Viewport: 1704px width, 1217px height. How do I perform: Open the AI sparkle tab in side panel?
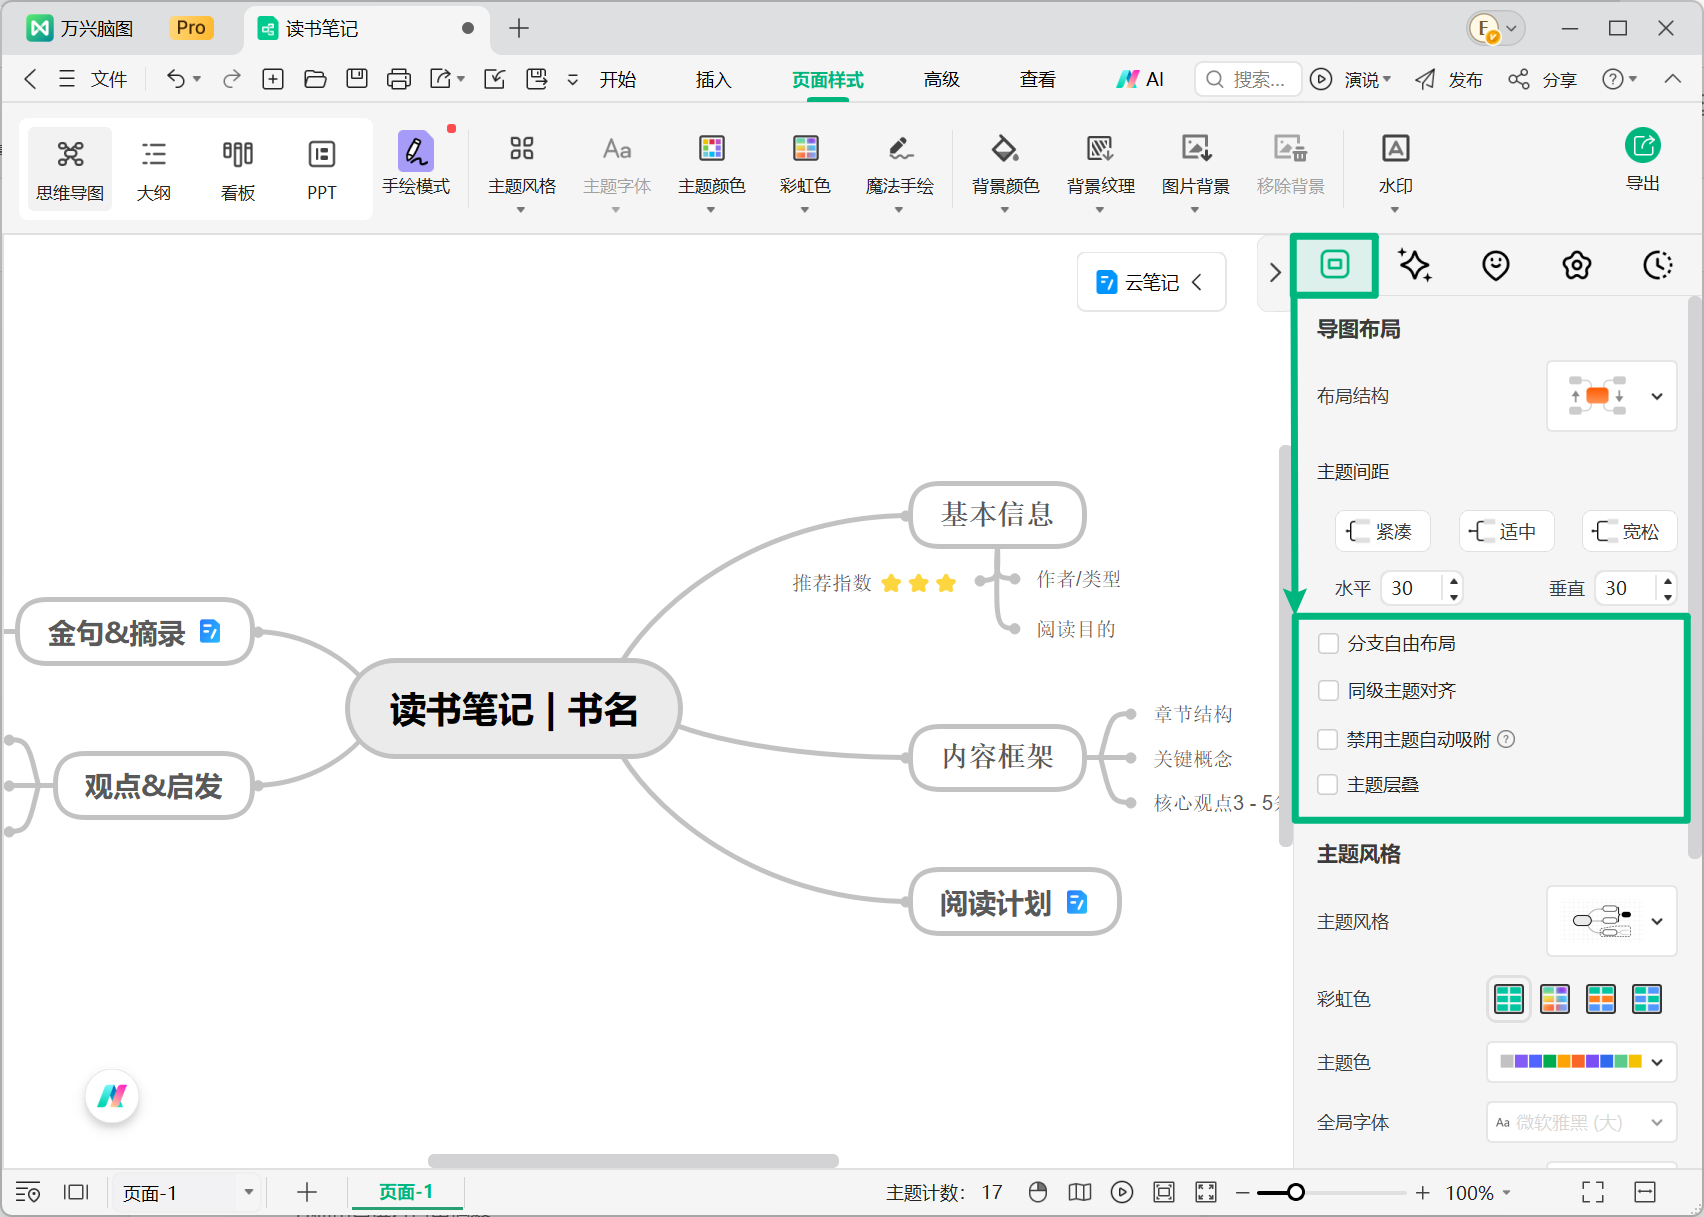click(x=1415, y=265)
